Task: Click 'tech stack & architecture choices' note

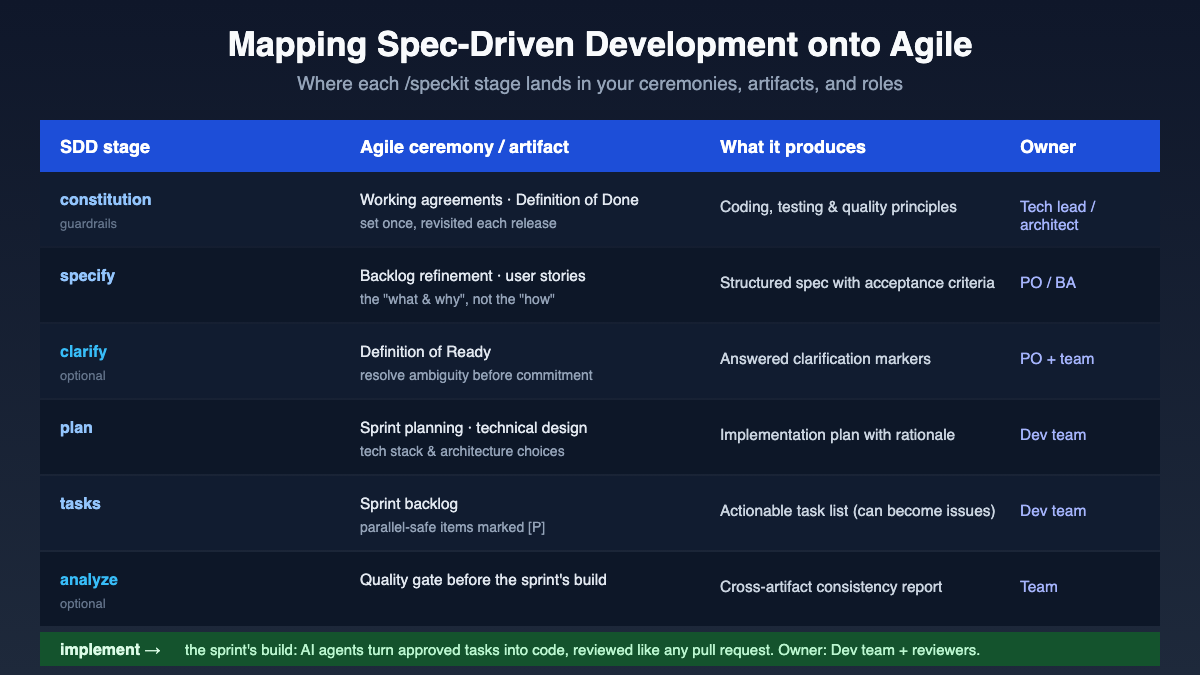Action: [462, 452]
